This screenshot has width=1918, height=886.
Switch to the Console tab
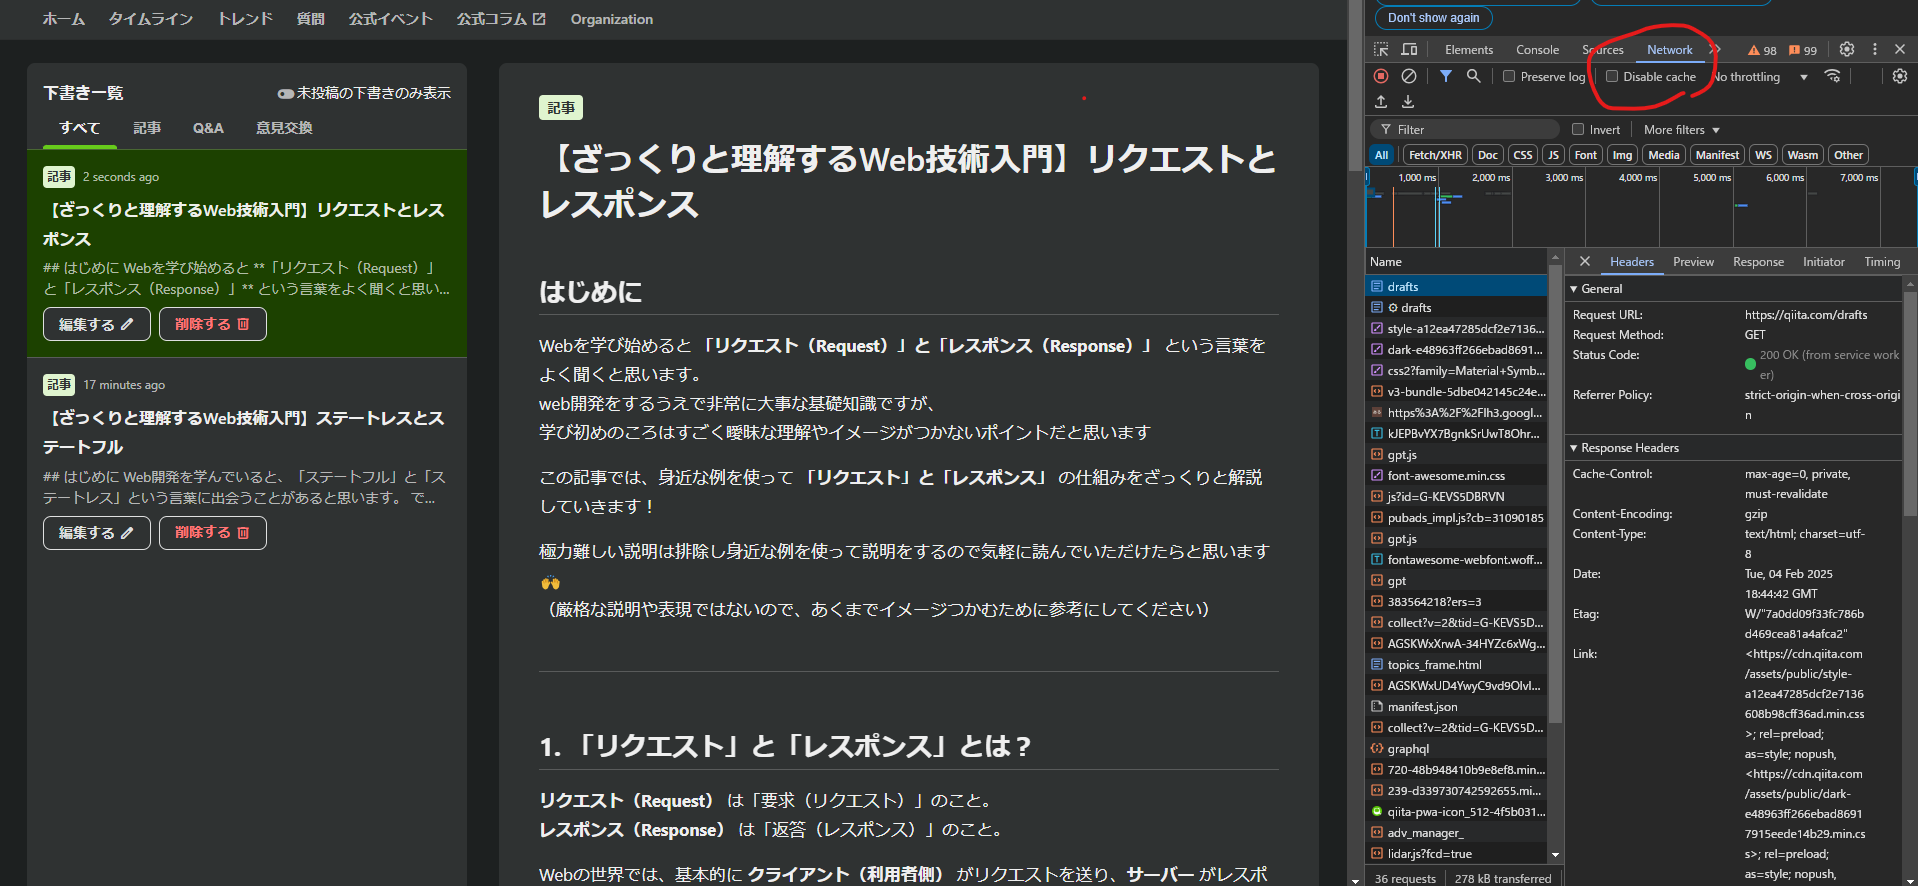pyautogui.click(x=1537, y=50)
